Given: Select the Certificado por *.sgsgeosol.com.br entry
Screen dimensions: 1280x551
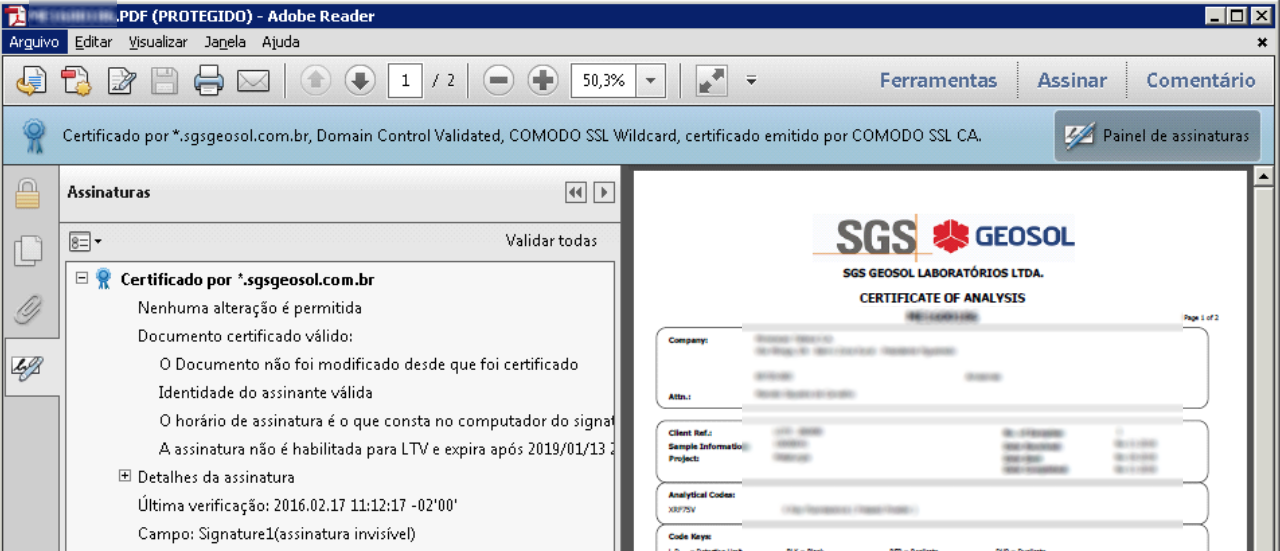Looking at the screenshot, I should [247, 280].
